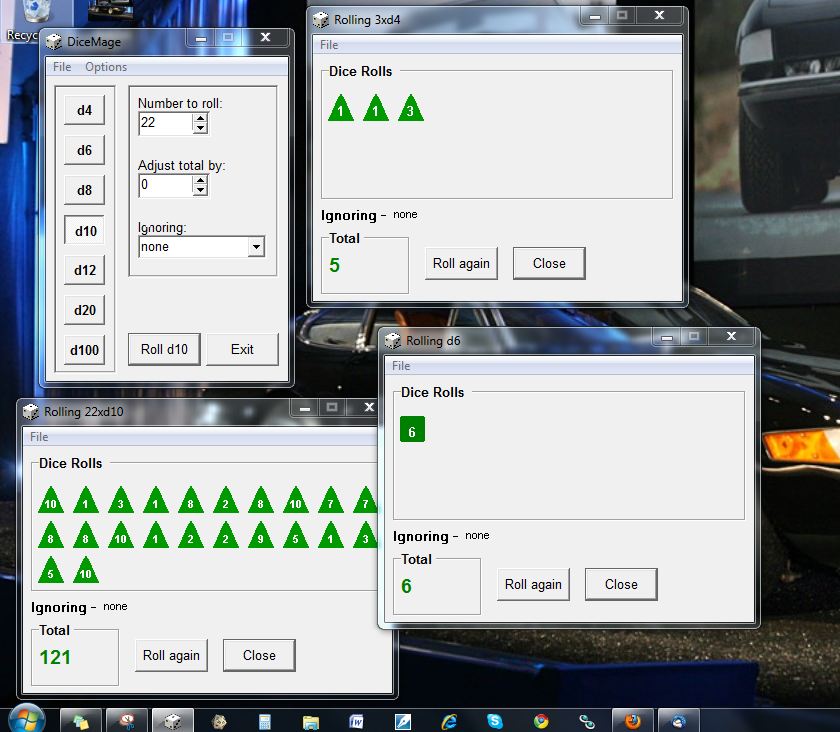Decrease the Adjust total by value
The width and height of the screenshot is (840, 732).
200,191
